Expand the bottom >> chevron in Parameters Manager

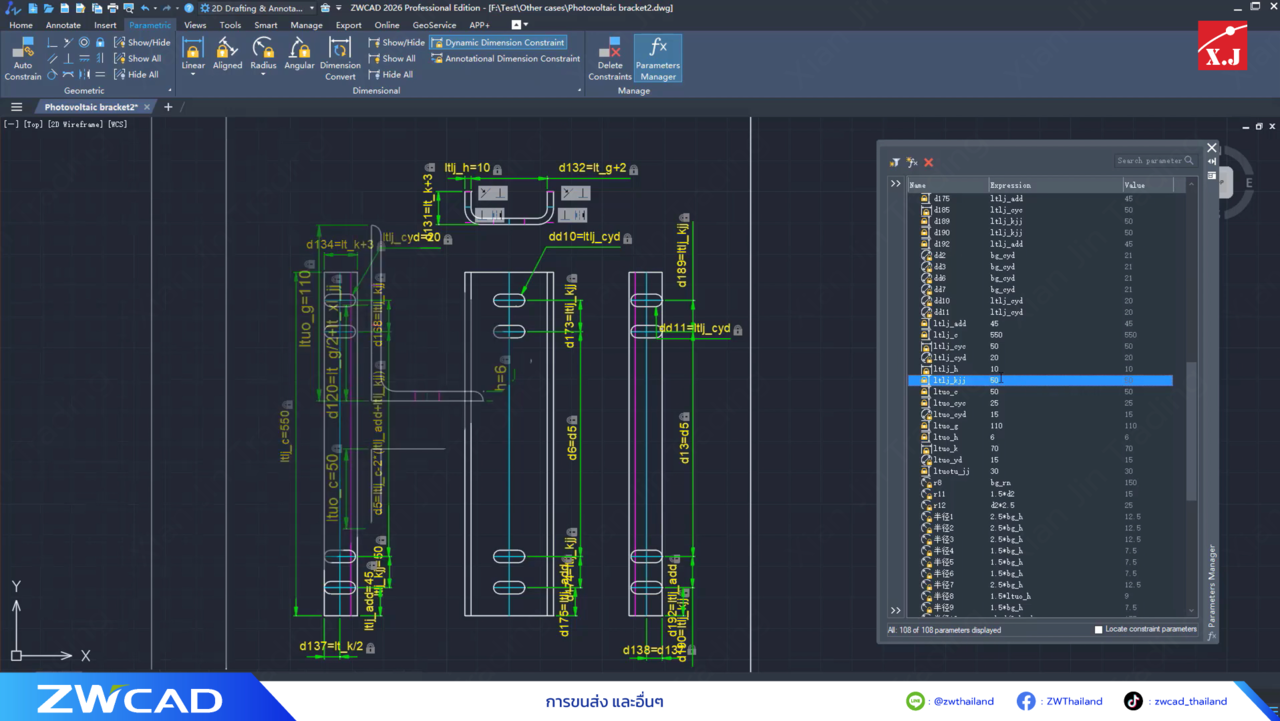click(895, 610)
